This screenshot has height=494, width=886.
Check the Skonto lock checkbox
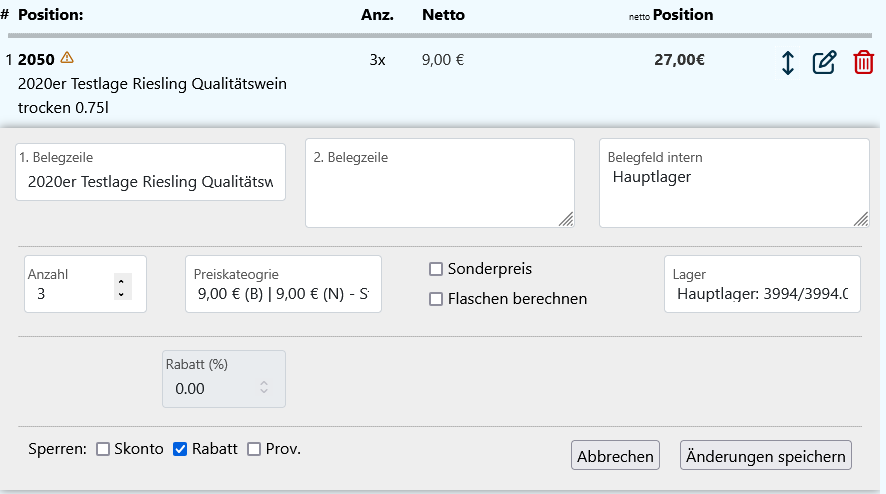click(x=103, y=450)
